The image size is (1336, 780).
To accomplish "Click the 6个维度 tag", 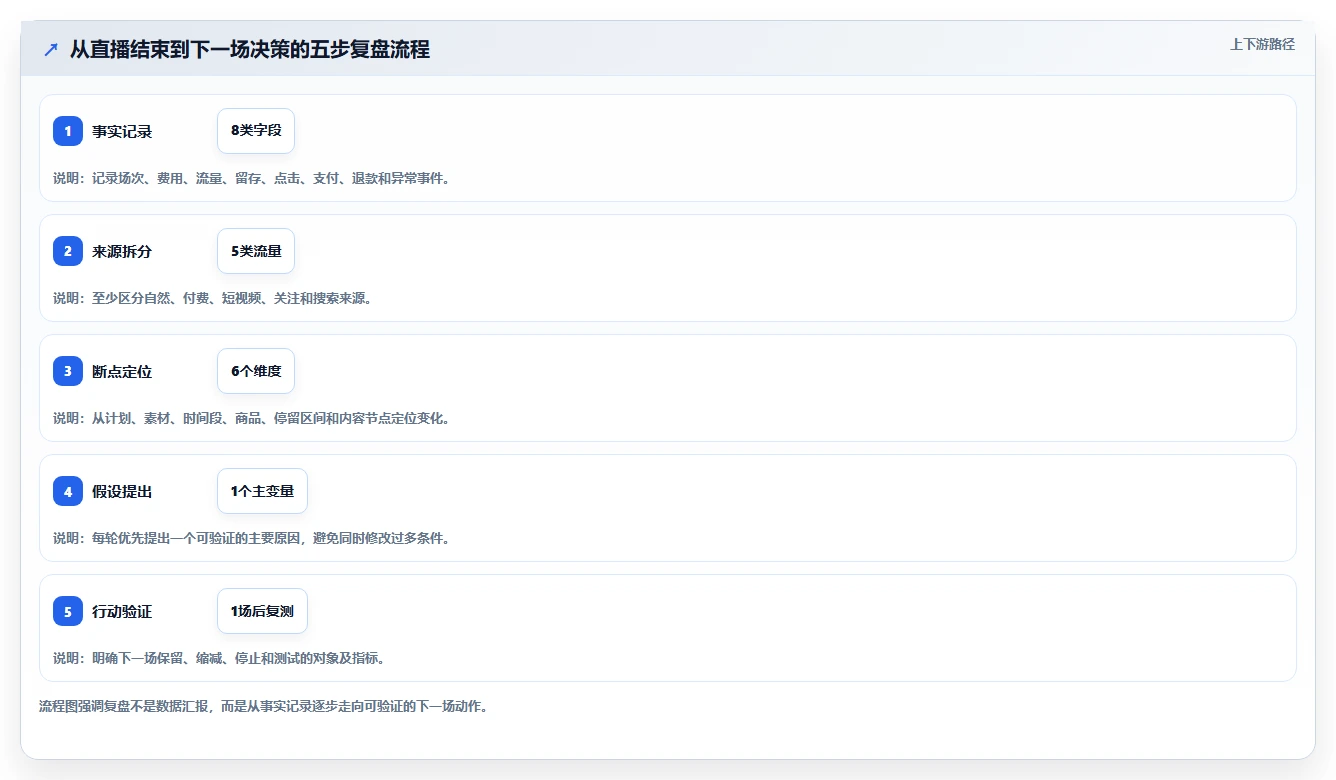I will point(256,371).
